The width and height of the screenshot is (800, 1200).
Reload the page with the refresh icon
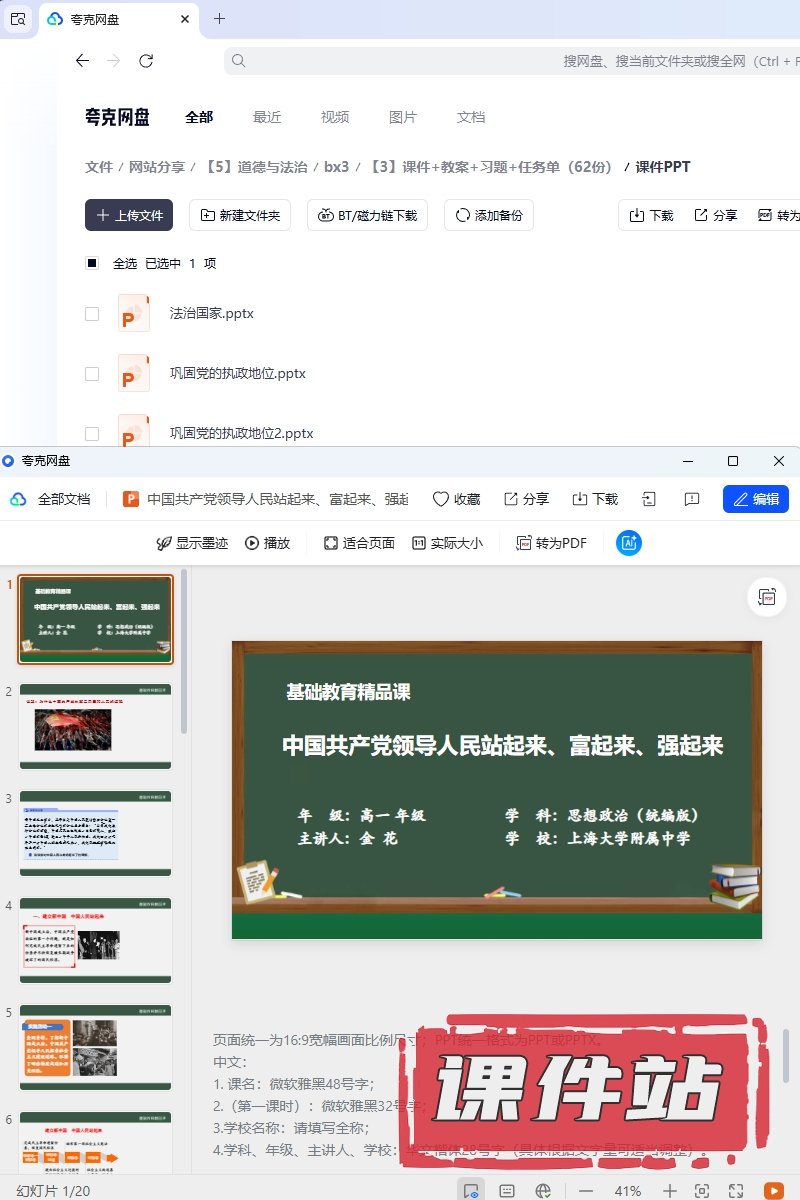click(x=146, y=61)
